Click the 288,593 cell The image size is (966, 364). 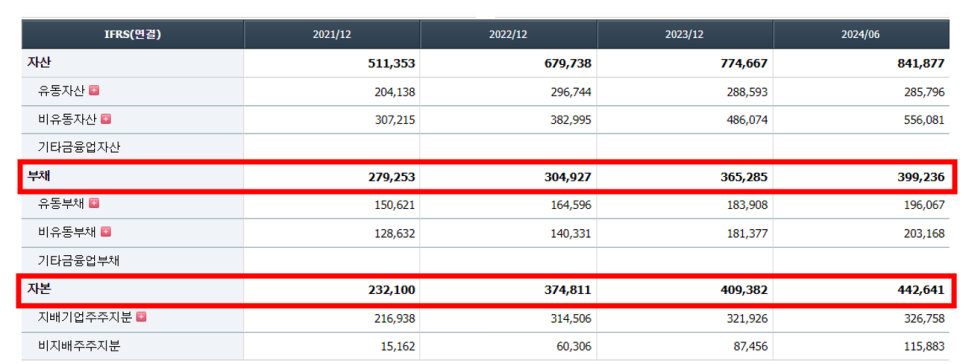[747, 92]
